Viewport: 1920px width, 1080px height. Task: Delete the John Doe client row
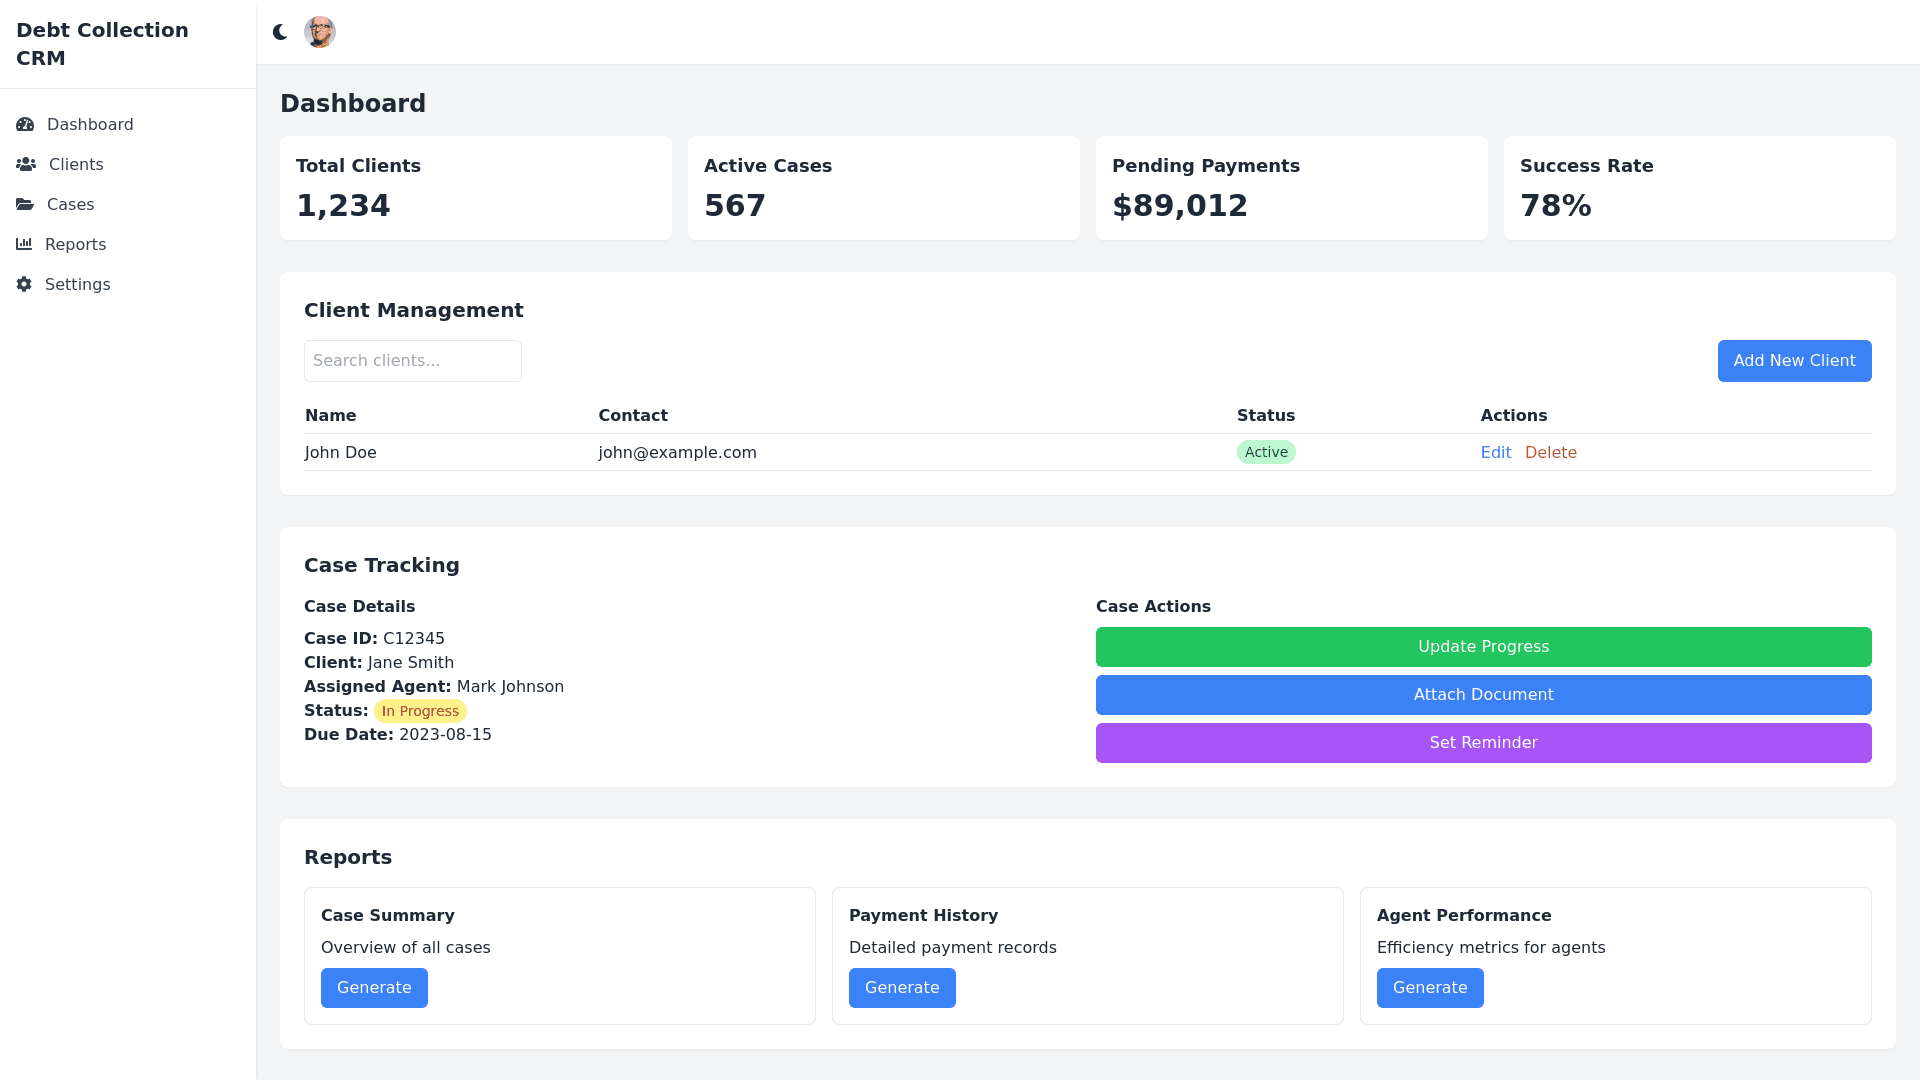tap(1550, 452)
